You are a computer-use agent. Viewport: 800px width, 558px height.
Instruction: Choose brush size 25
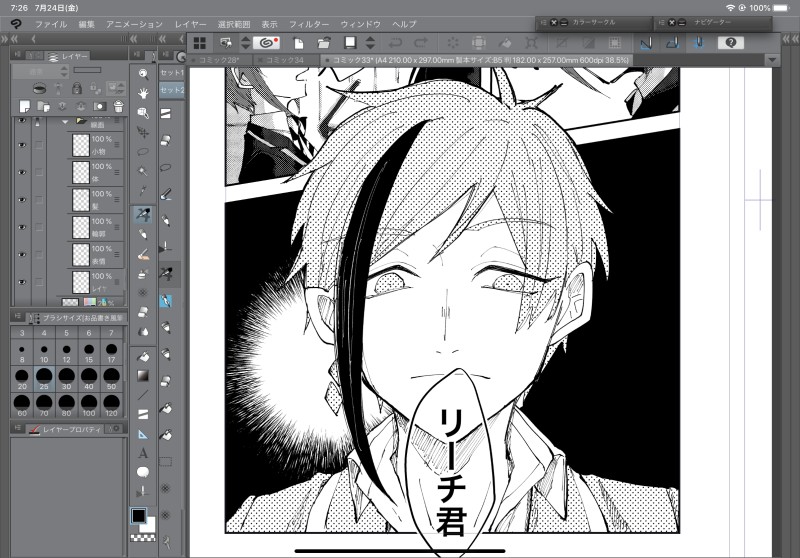pos(44,379)
